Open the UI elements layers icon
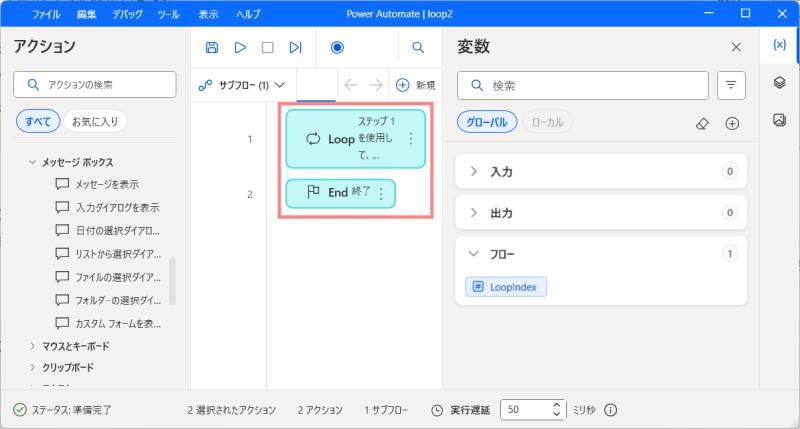This screenshot has height=429, width=800. (780, 83)
